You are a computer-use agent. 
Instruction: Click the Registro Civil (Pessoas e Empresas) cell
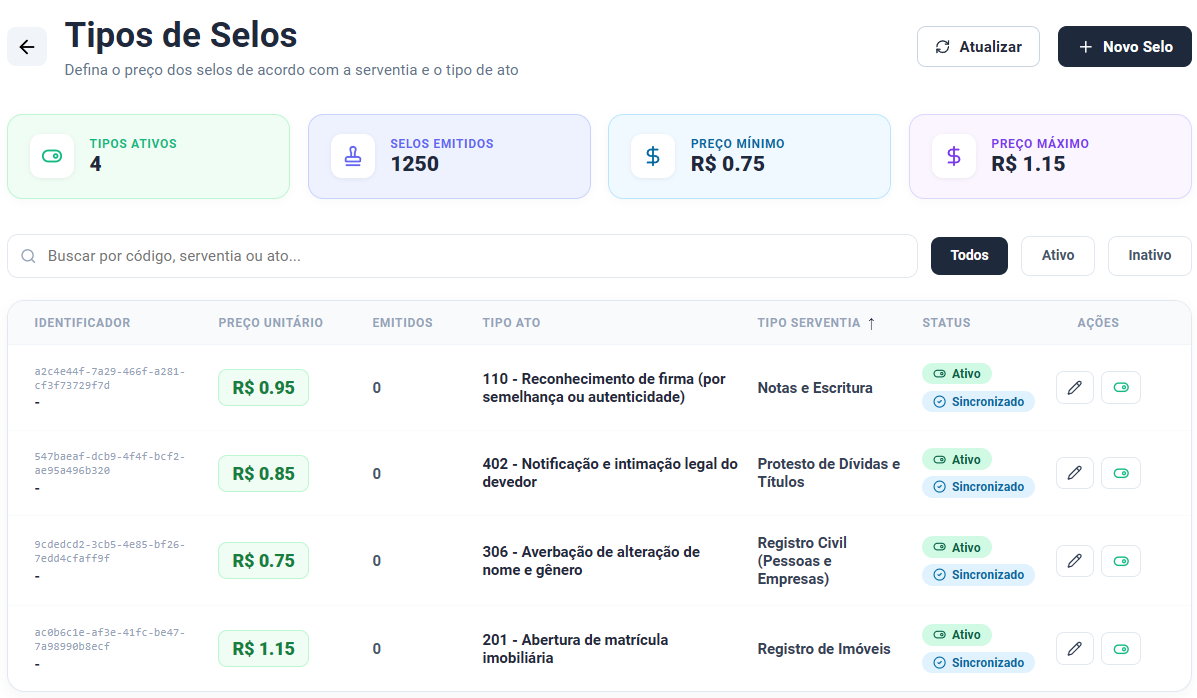[802, 561]
